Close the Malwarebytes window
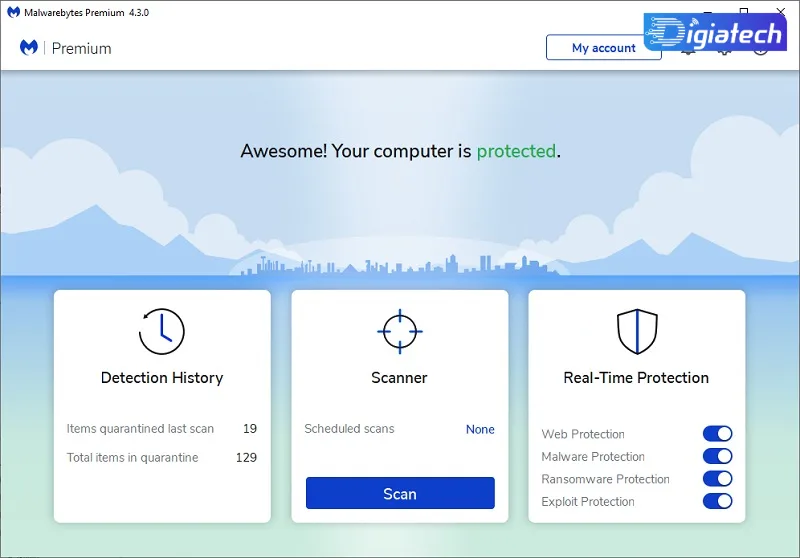The height and width of the screenshot is (558, 800). click(781, 11)
